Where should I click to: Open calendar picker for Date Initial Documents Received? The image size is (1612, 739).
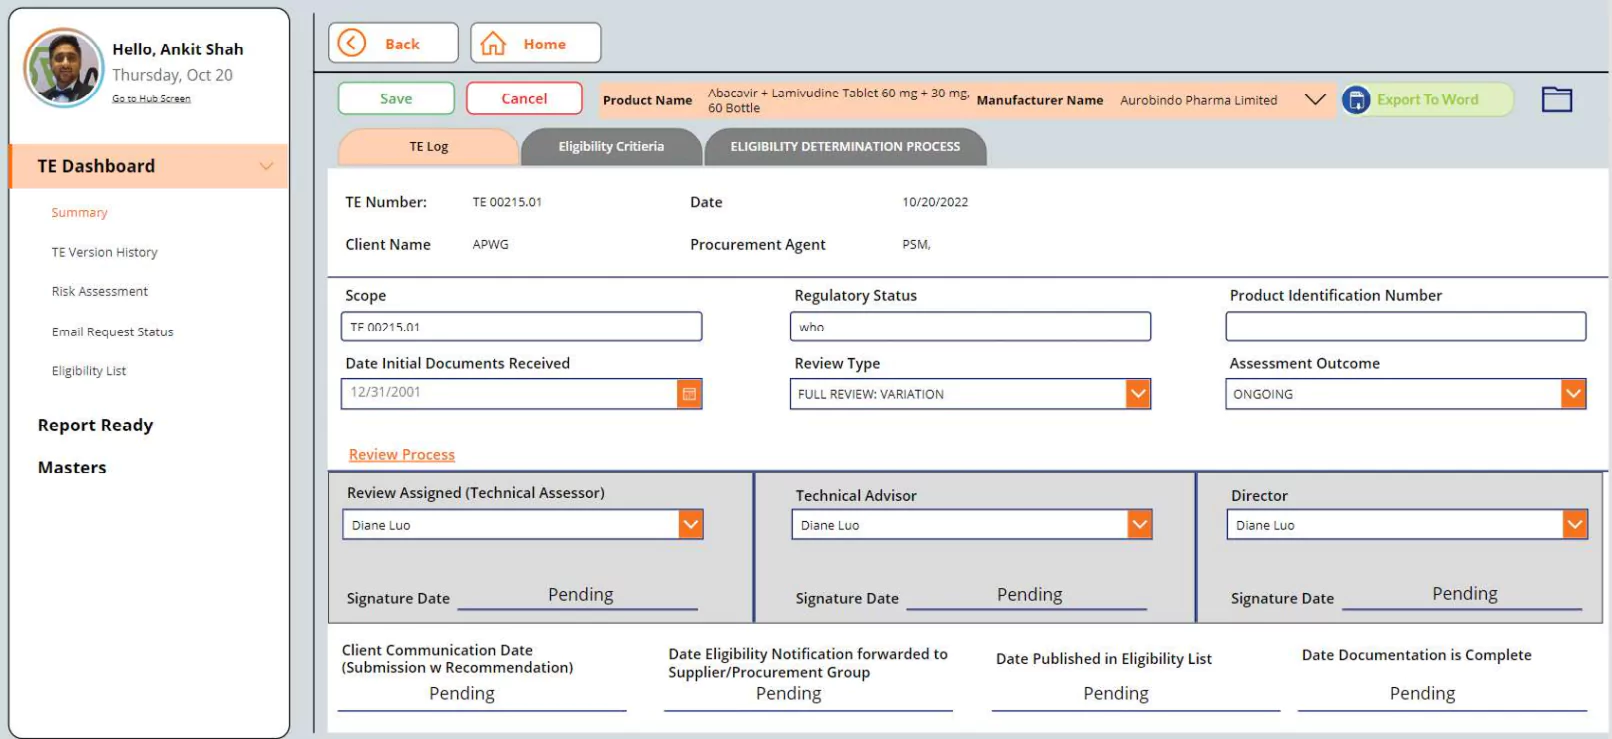coord(689,394)
